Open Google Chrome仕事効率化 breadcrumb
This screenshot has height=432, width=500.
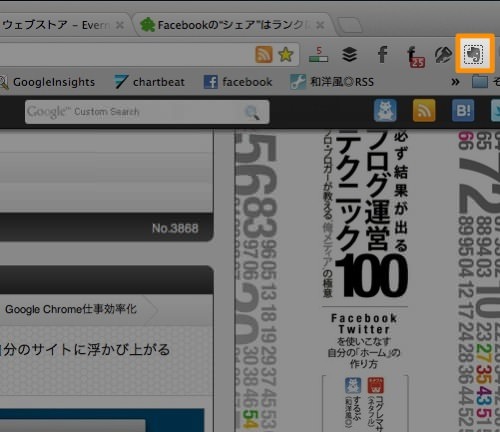(x=71, y=310)
